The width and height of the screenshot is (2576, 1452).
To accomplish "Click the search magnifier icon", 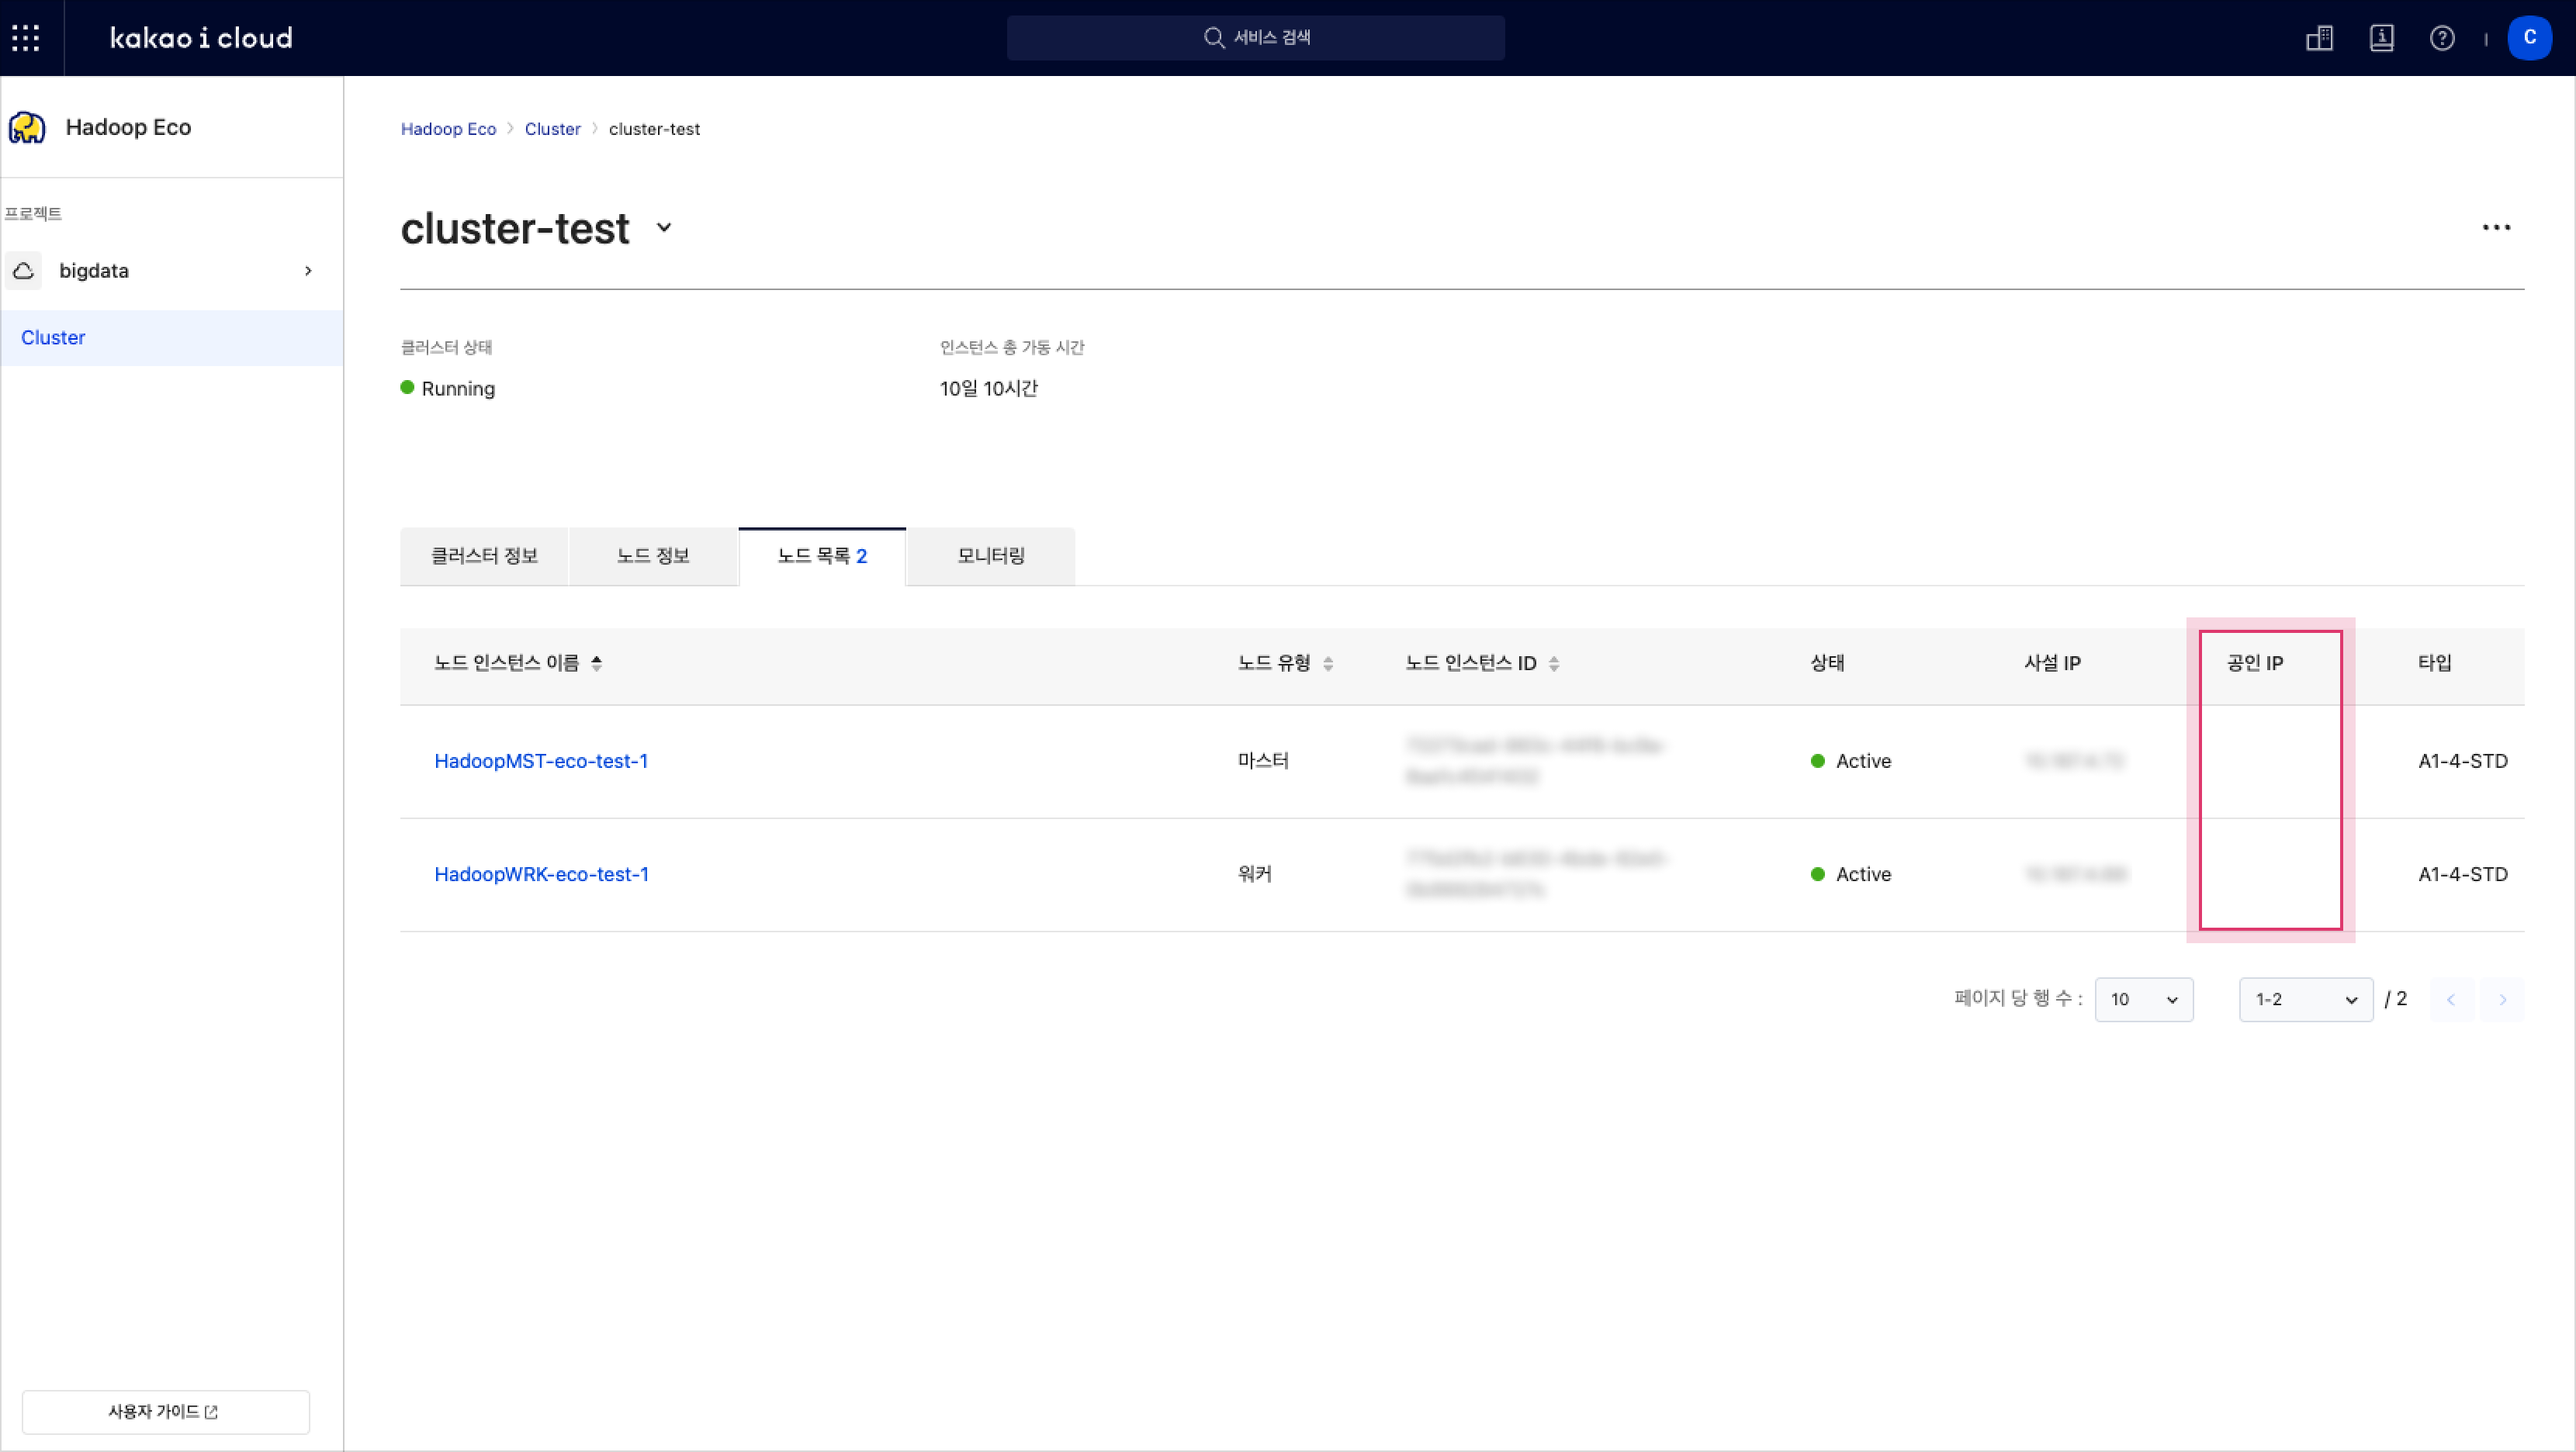I will (x=1213, y=38).
